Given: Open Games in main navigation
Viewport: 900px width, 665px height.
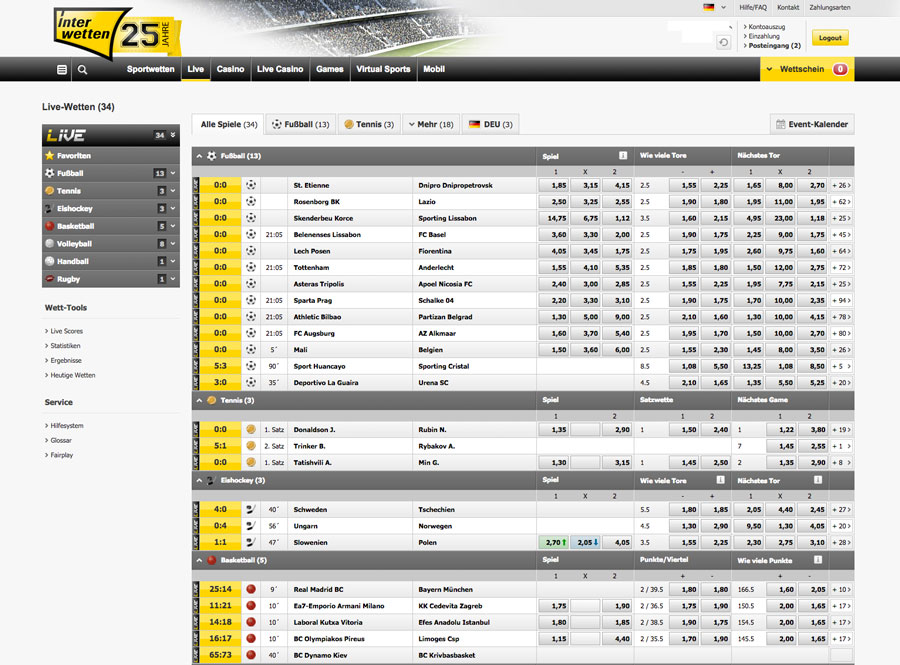Looking at the screenshot, I should coord(329,69).
